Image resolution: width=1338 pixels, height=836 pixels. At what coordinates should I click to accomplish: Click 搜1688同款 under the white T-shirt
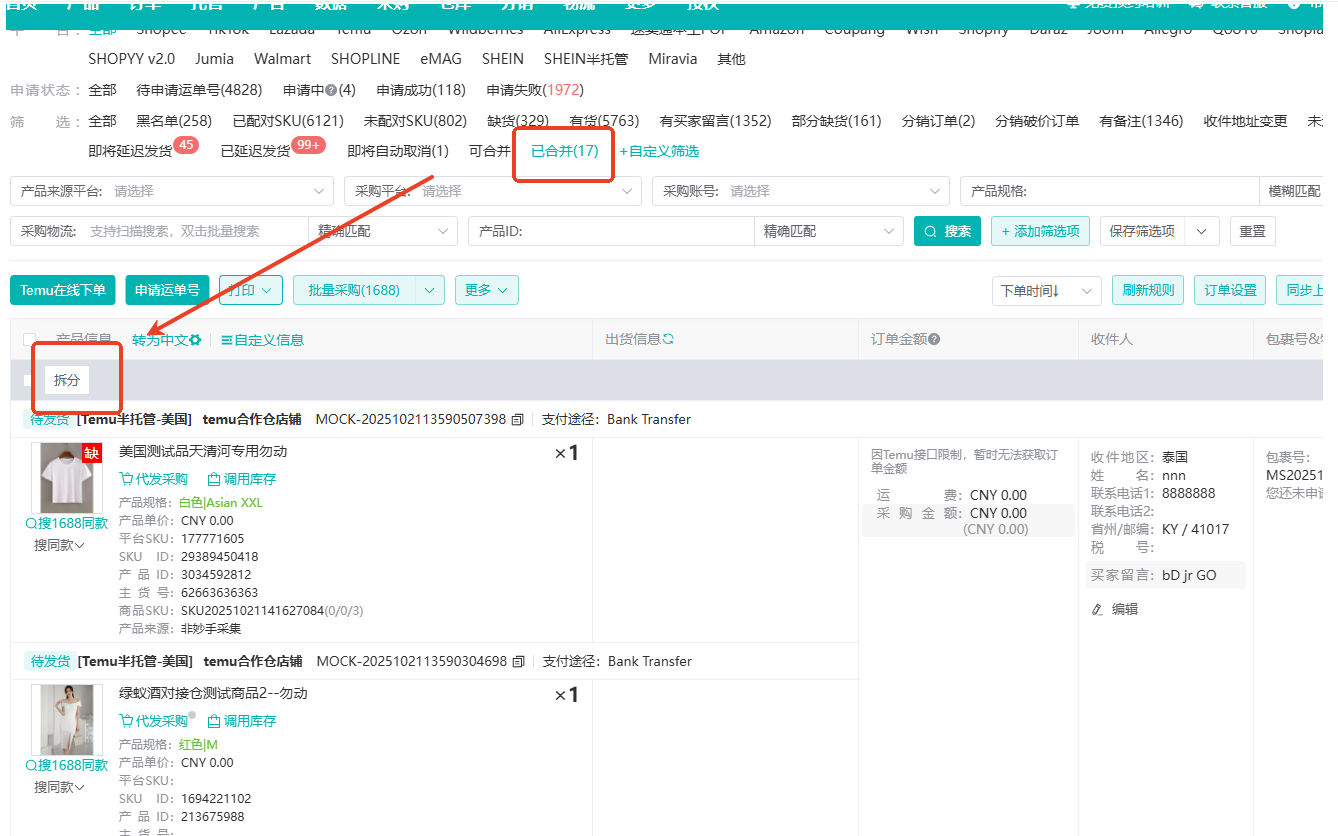66,523
